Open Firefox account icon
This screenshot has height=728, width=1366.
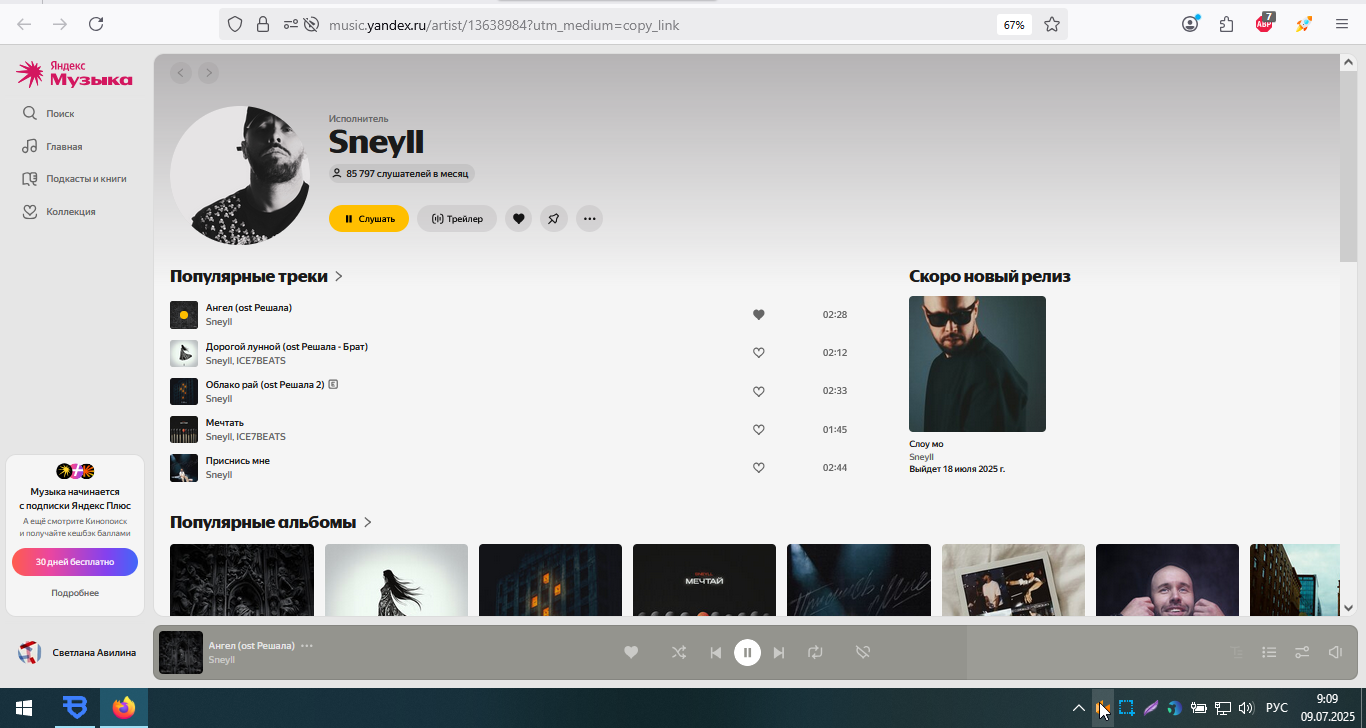coord(1190,24)
